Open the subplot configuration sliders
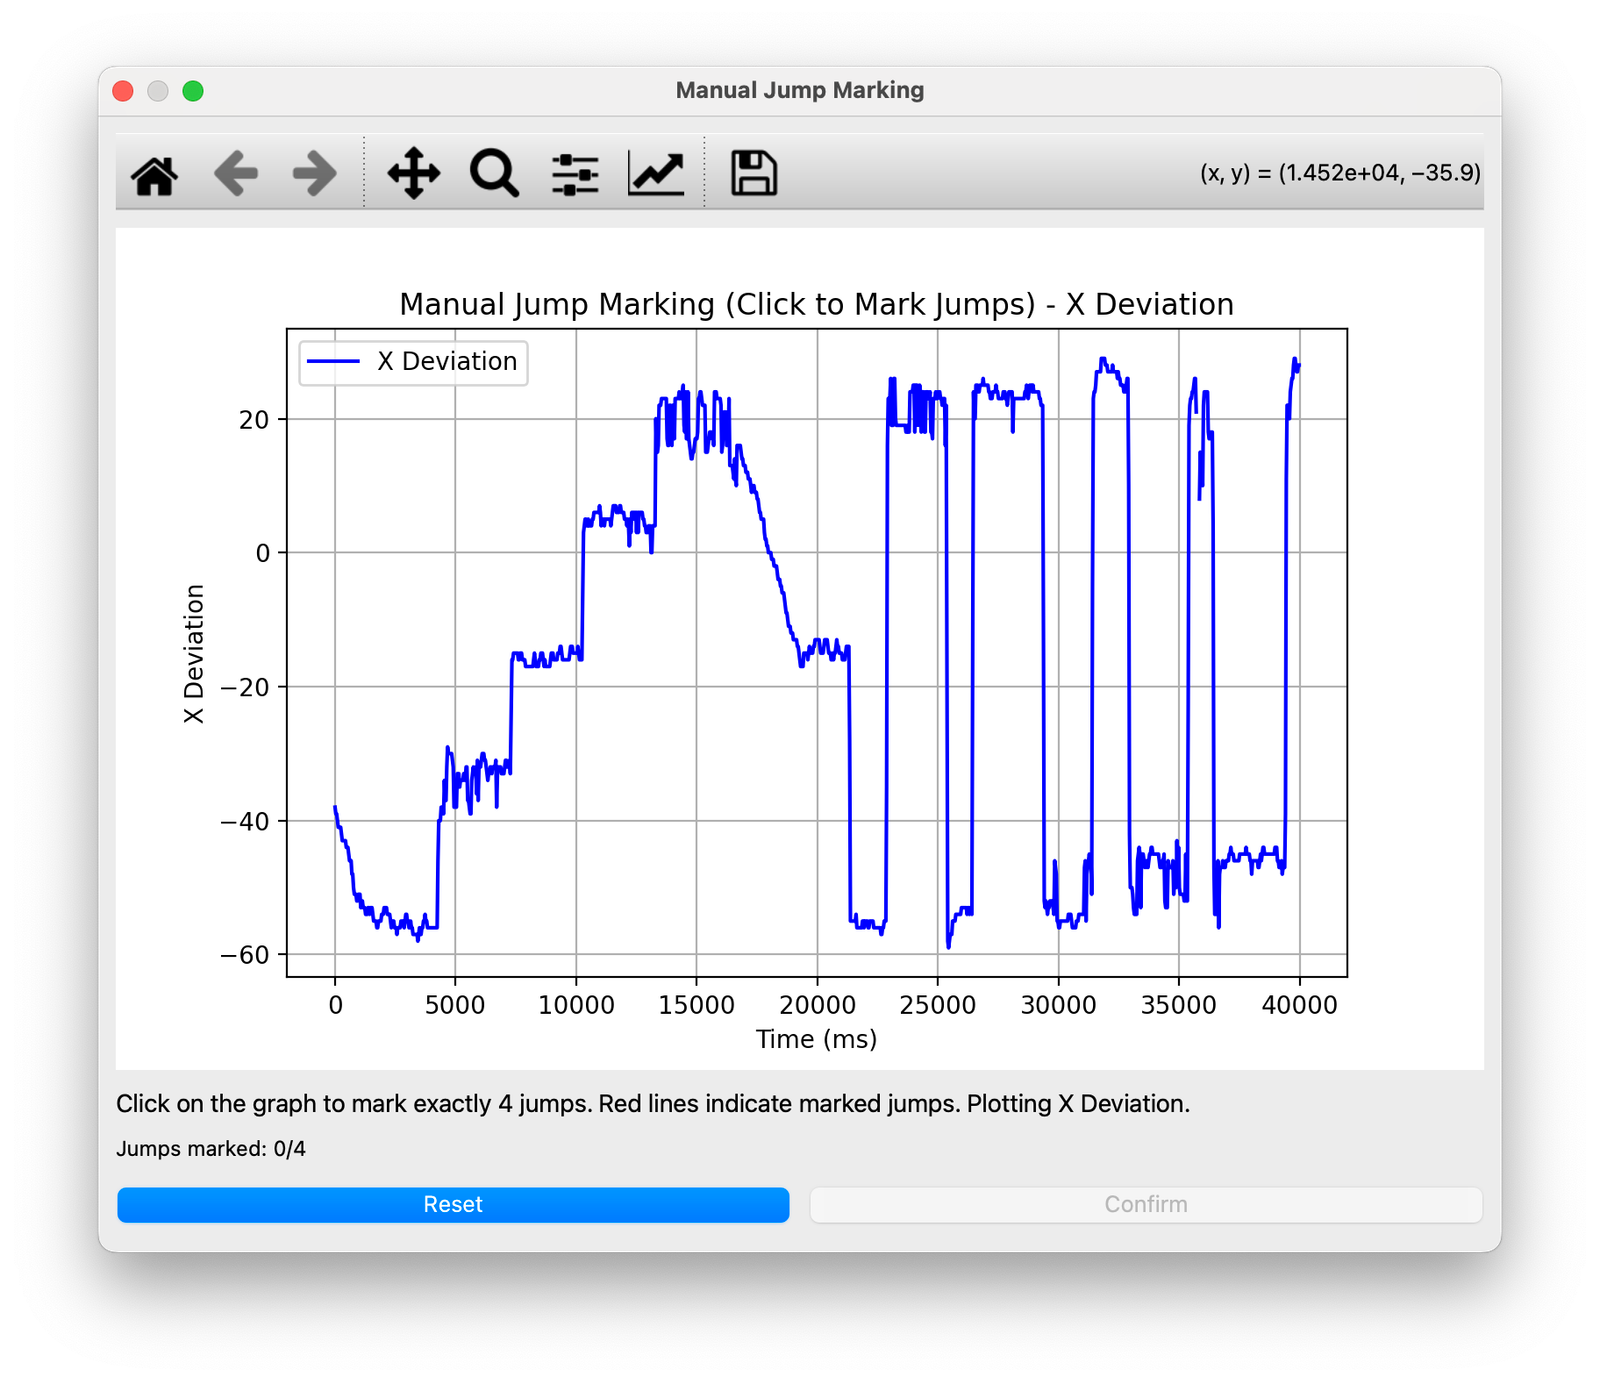This screenshot has height=1382, width=1600. click(572, 173)
